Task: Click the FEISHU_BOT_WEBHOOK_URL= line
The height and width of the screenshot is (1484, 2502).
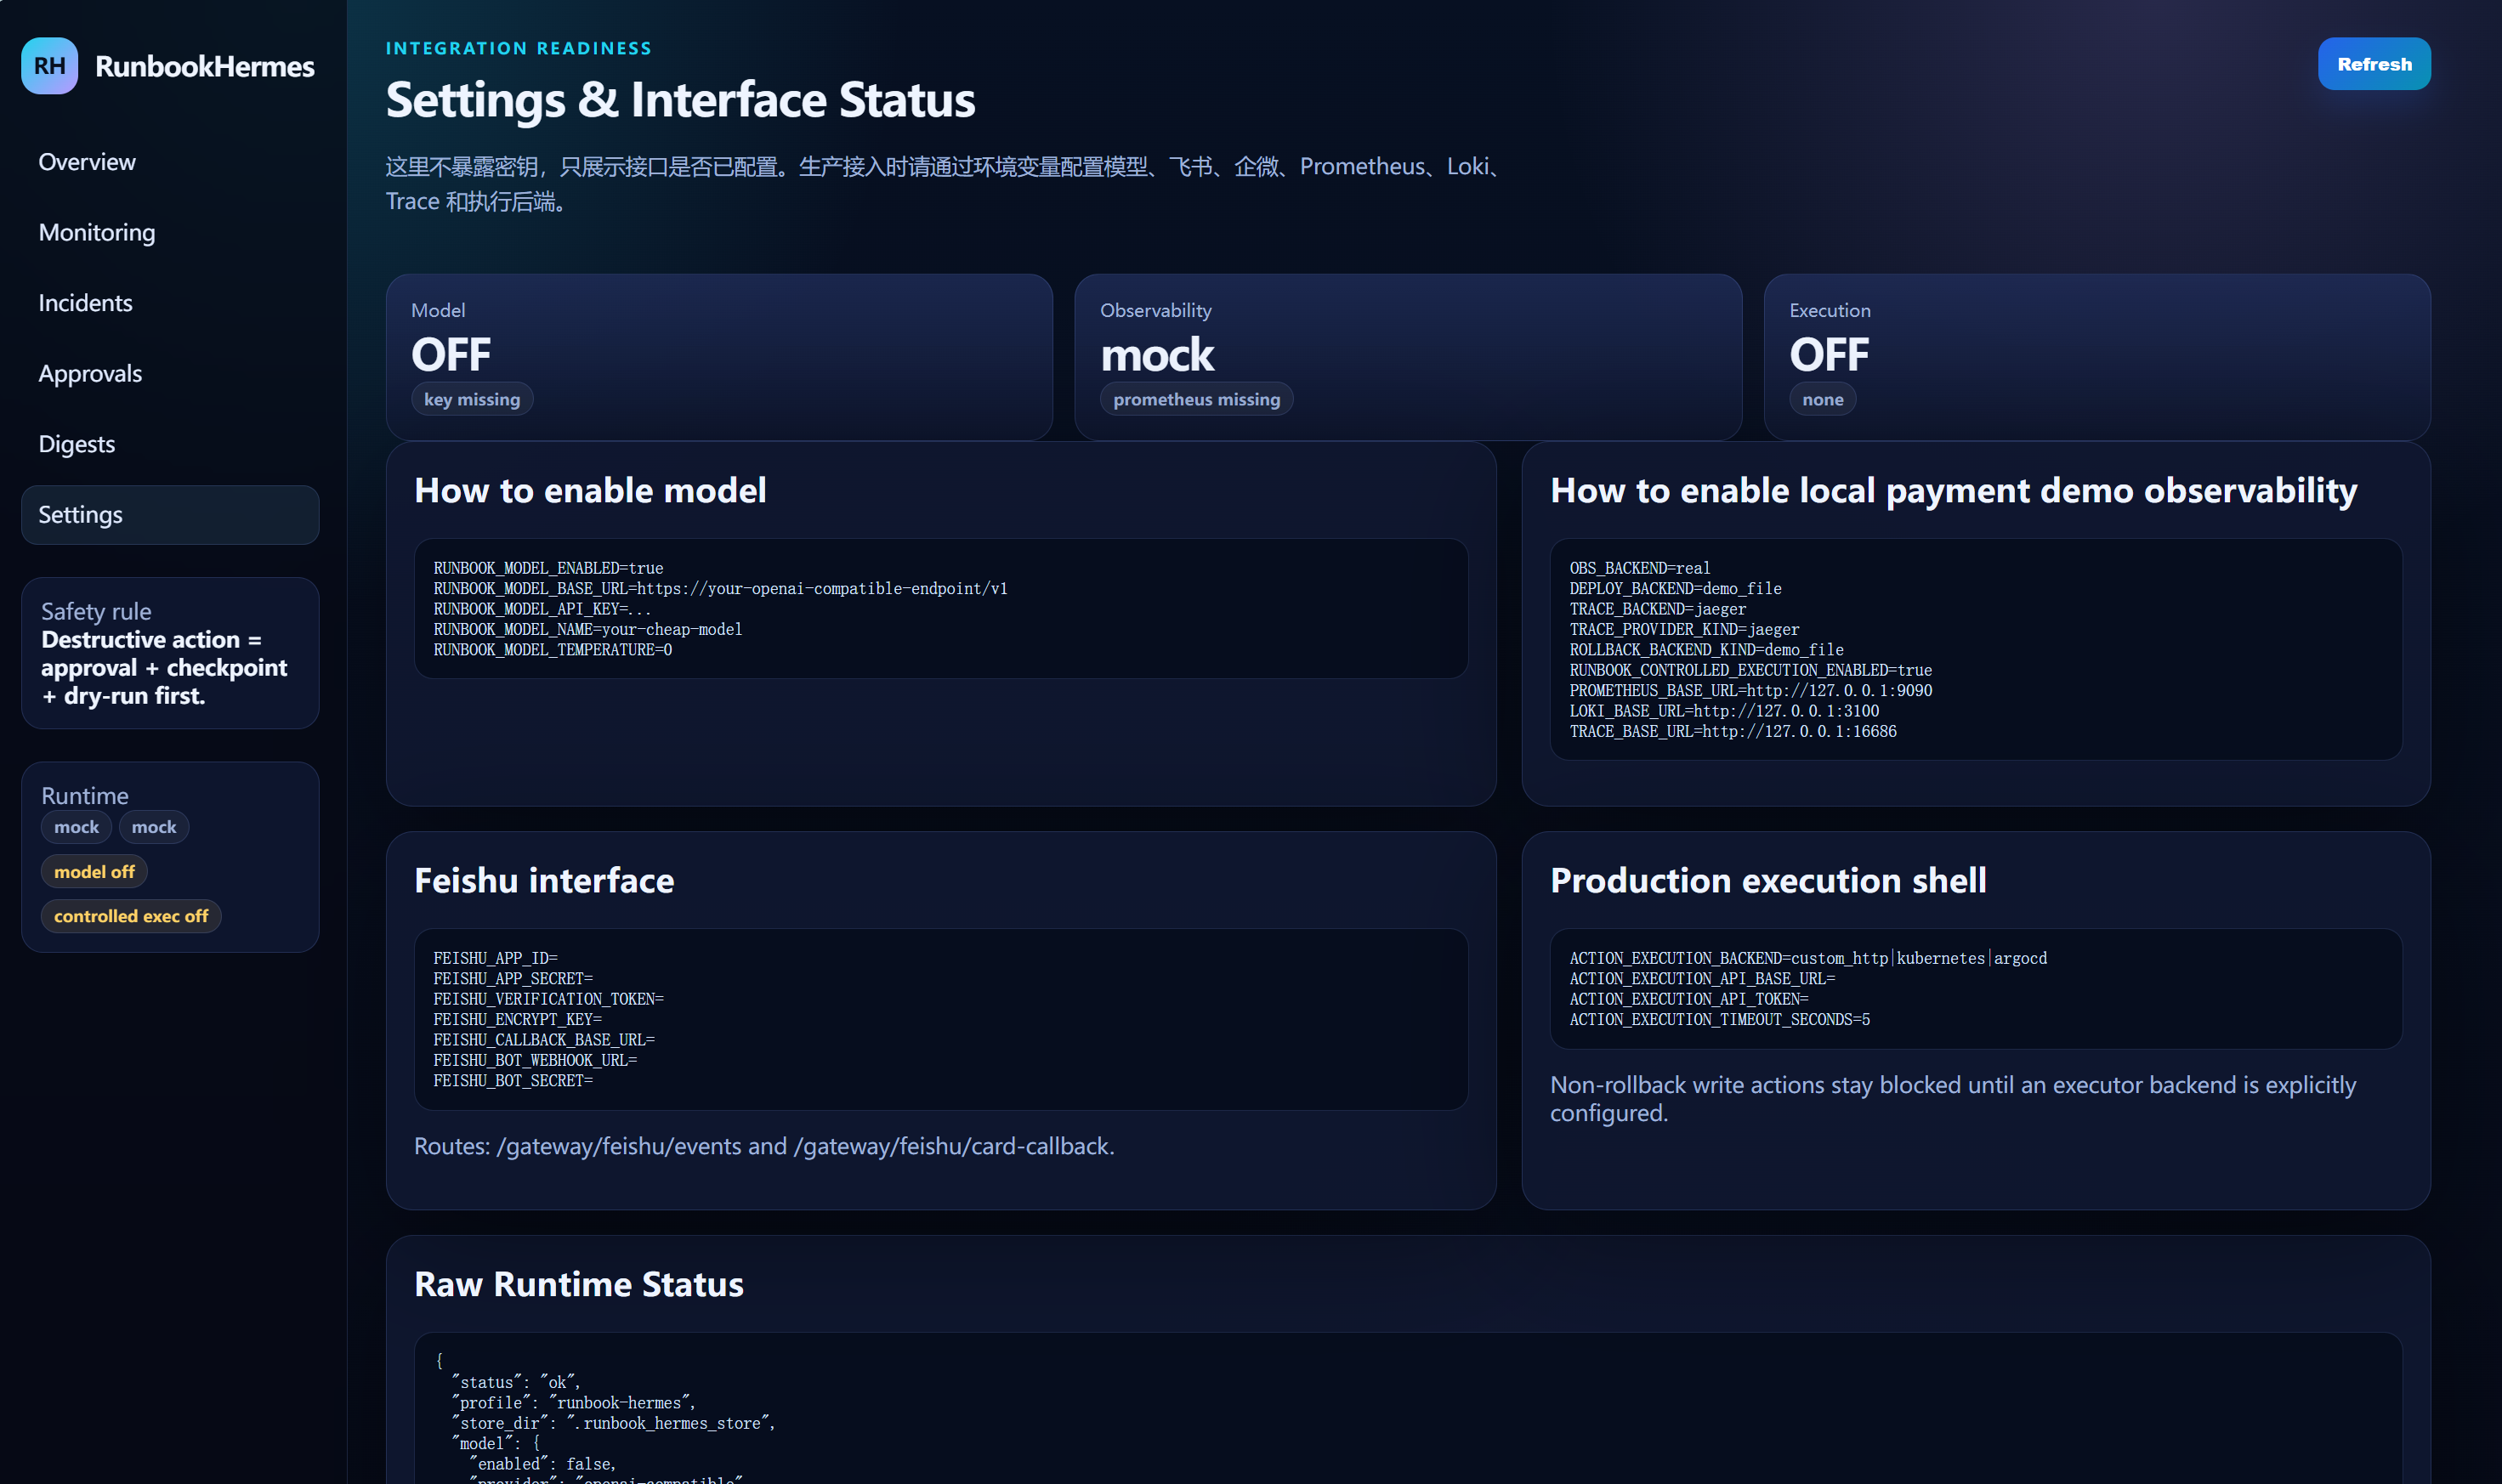Action: (x=535, y=1060)
